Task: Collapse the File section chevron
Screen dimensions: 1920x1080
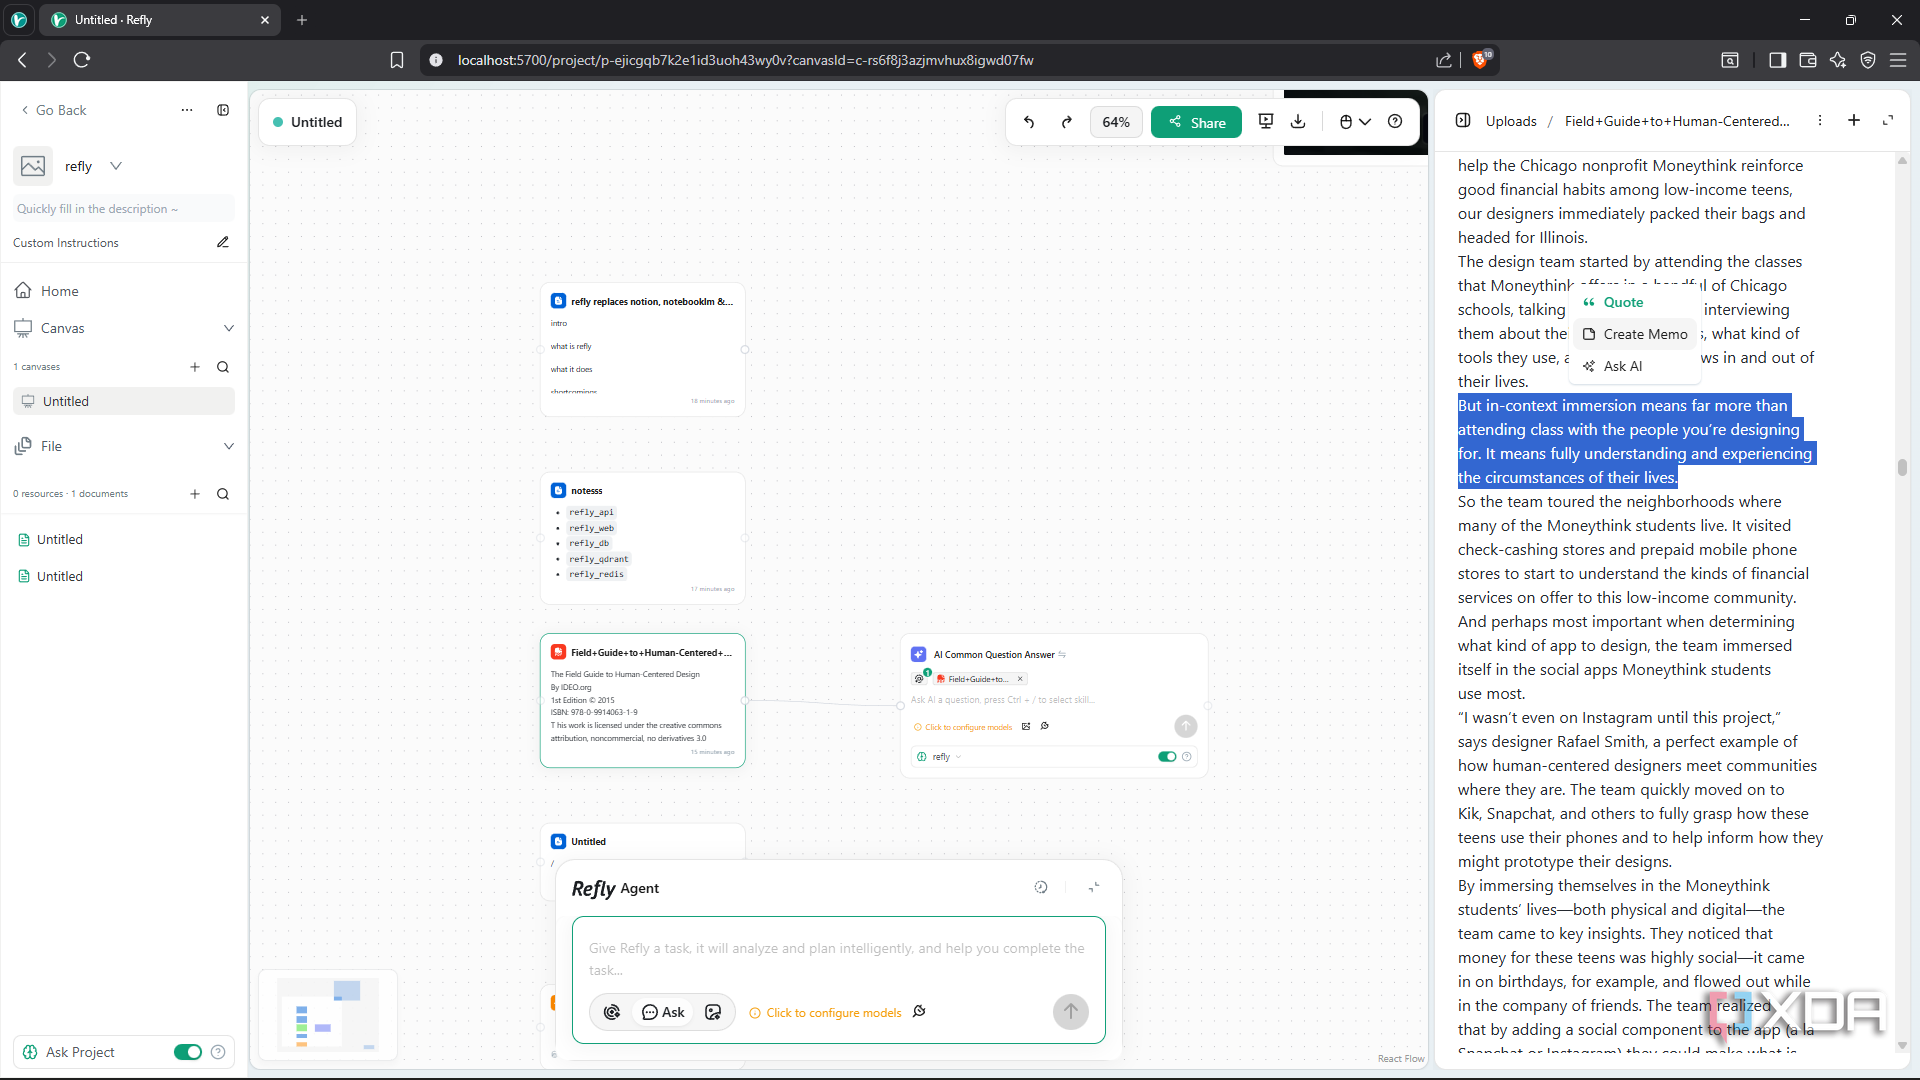Action: coord(229,446)
